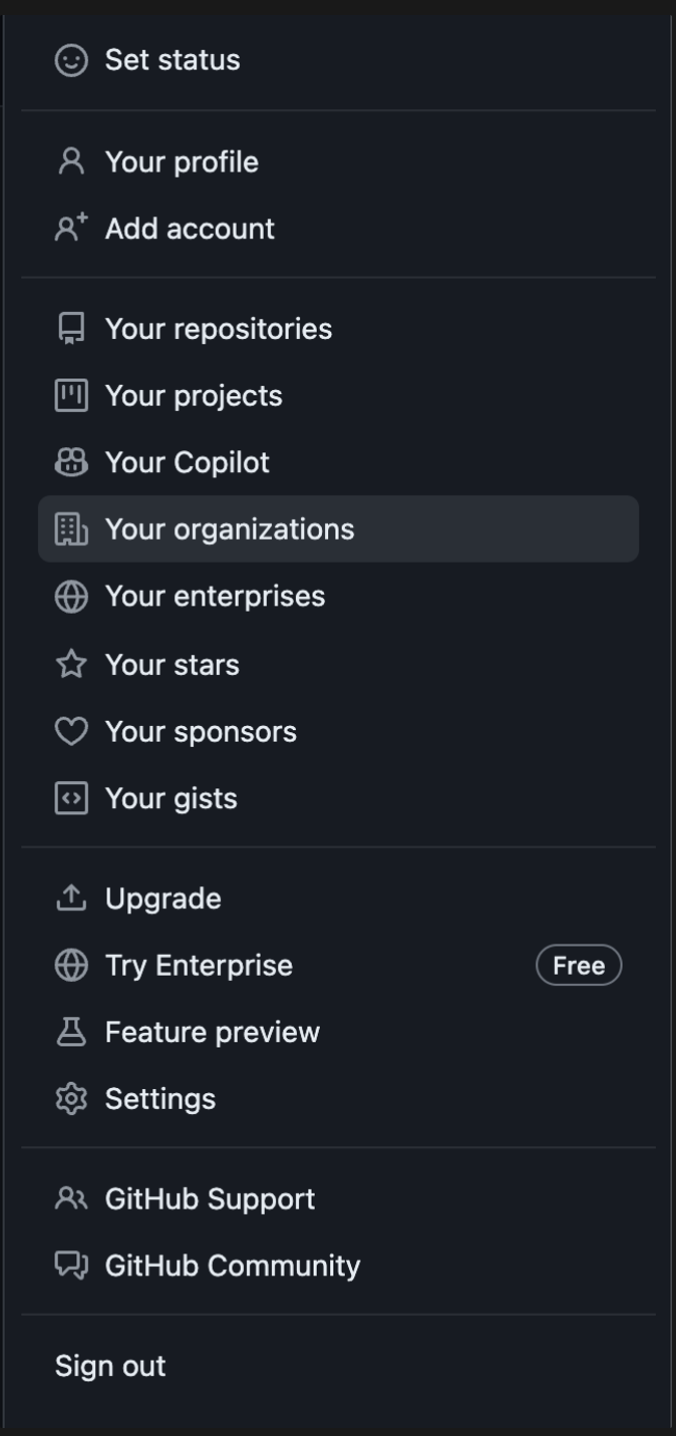Click the Copilot icon in the menu

[71, 463]
